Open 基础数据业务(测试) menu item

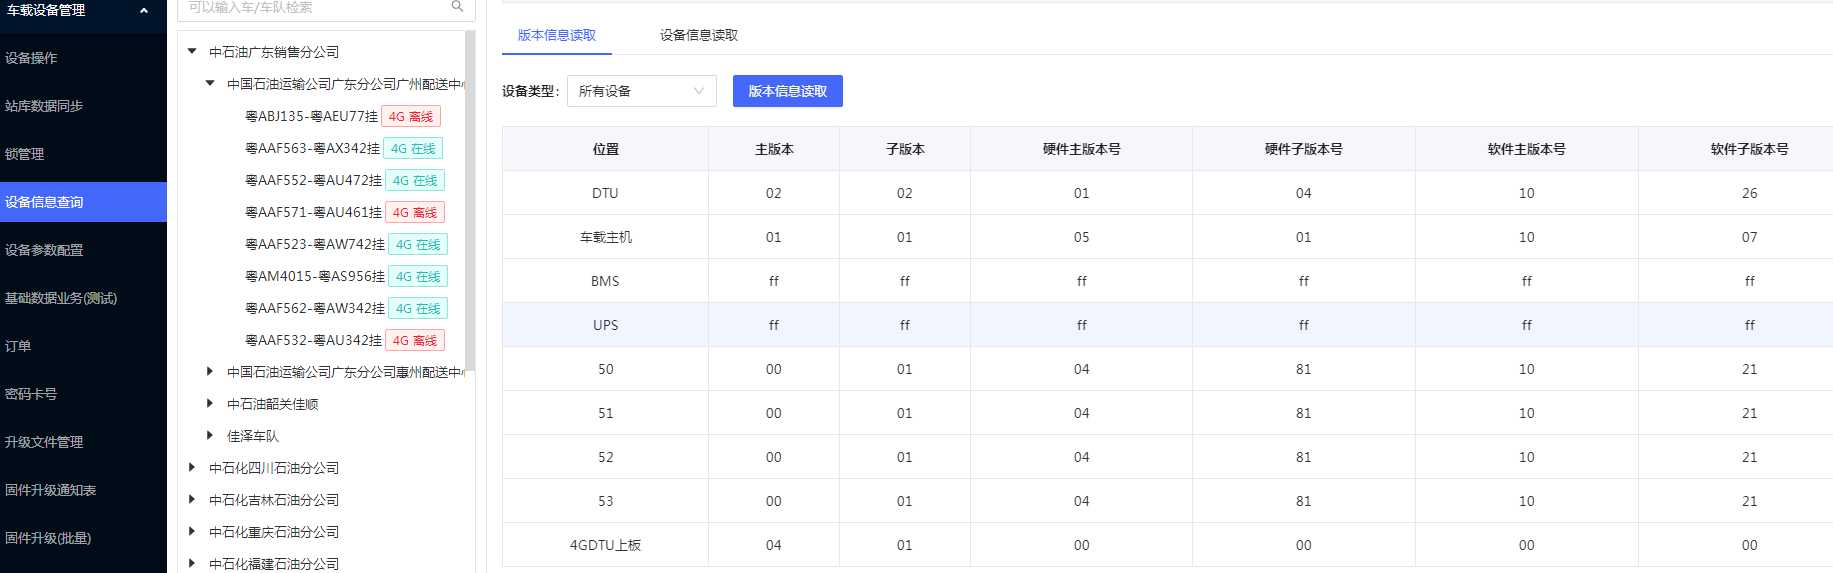pyautogui.click(x=83, y=298)
